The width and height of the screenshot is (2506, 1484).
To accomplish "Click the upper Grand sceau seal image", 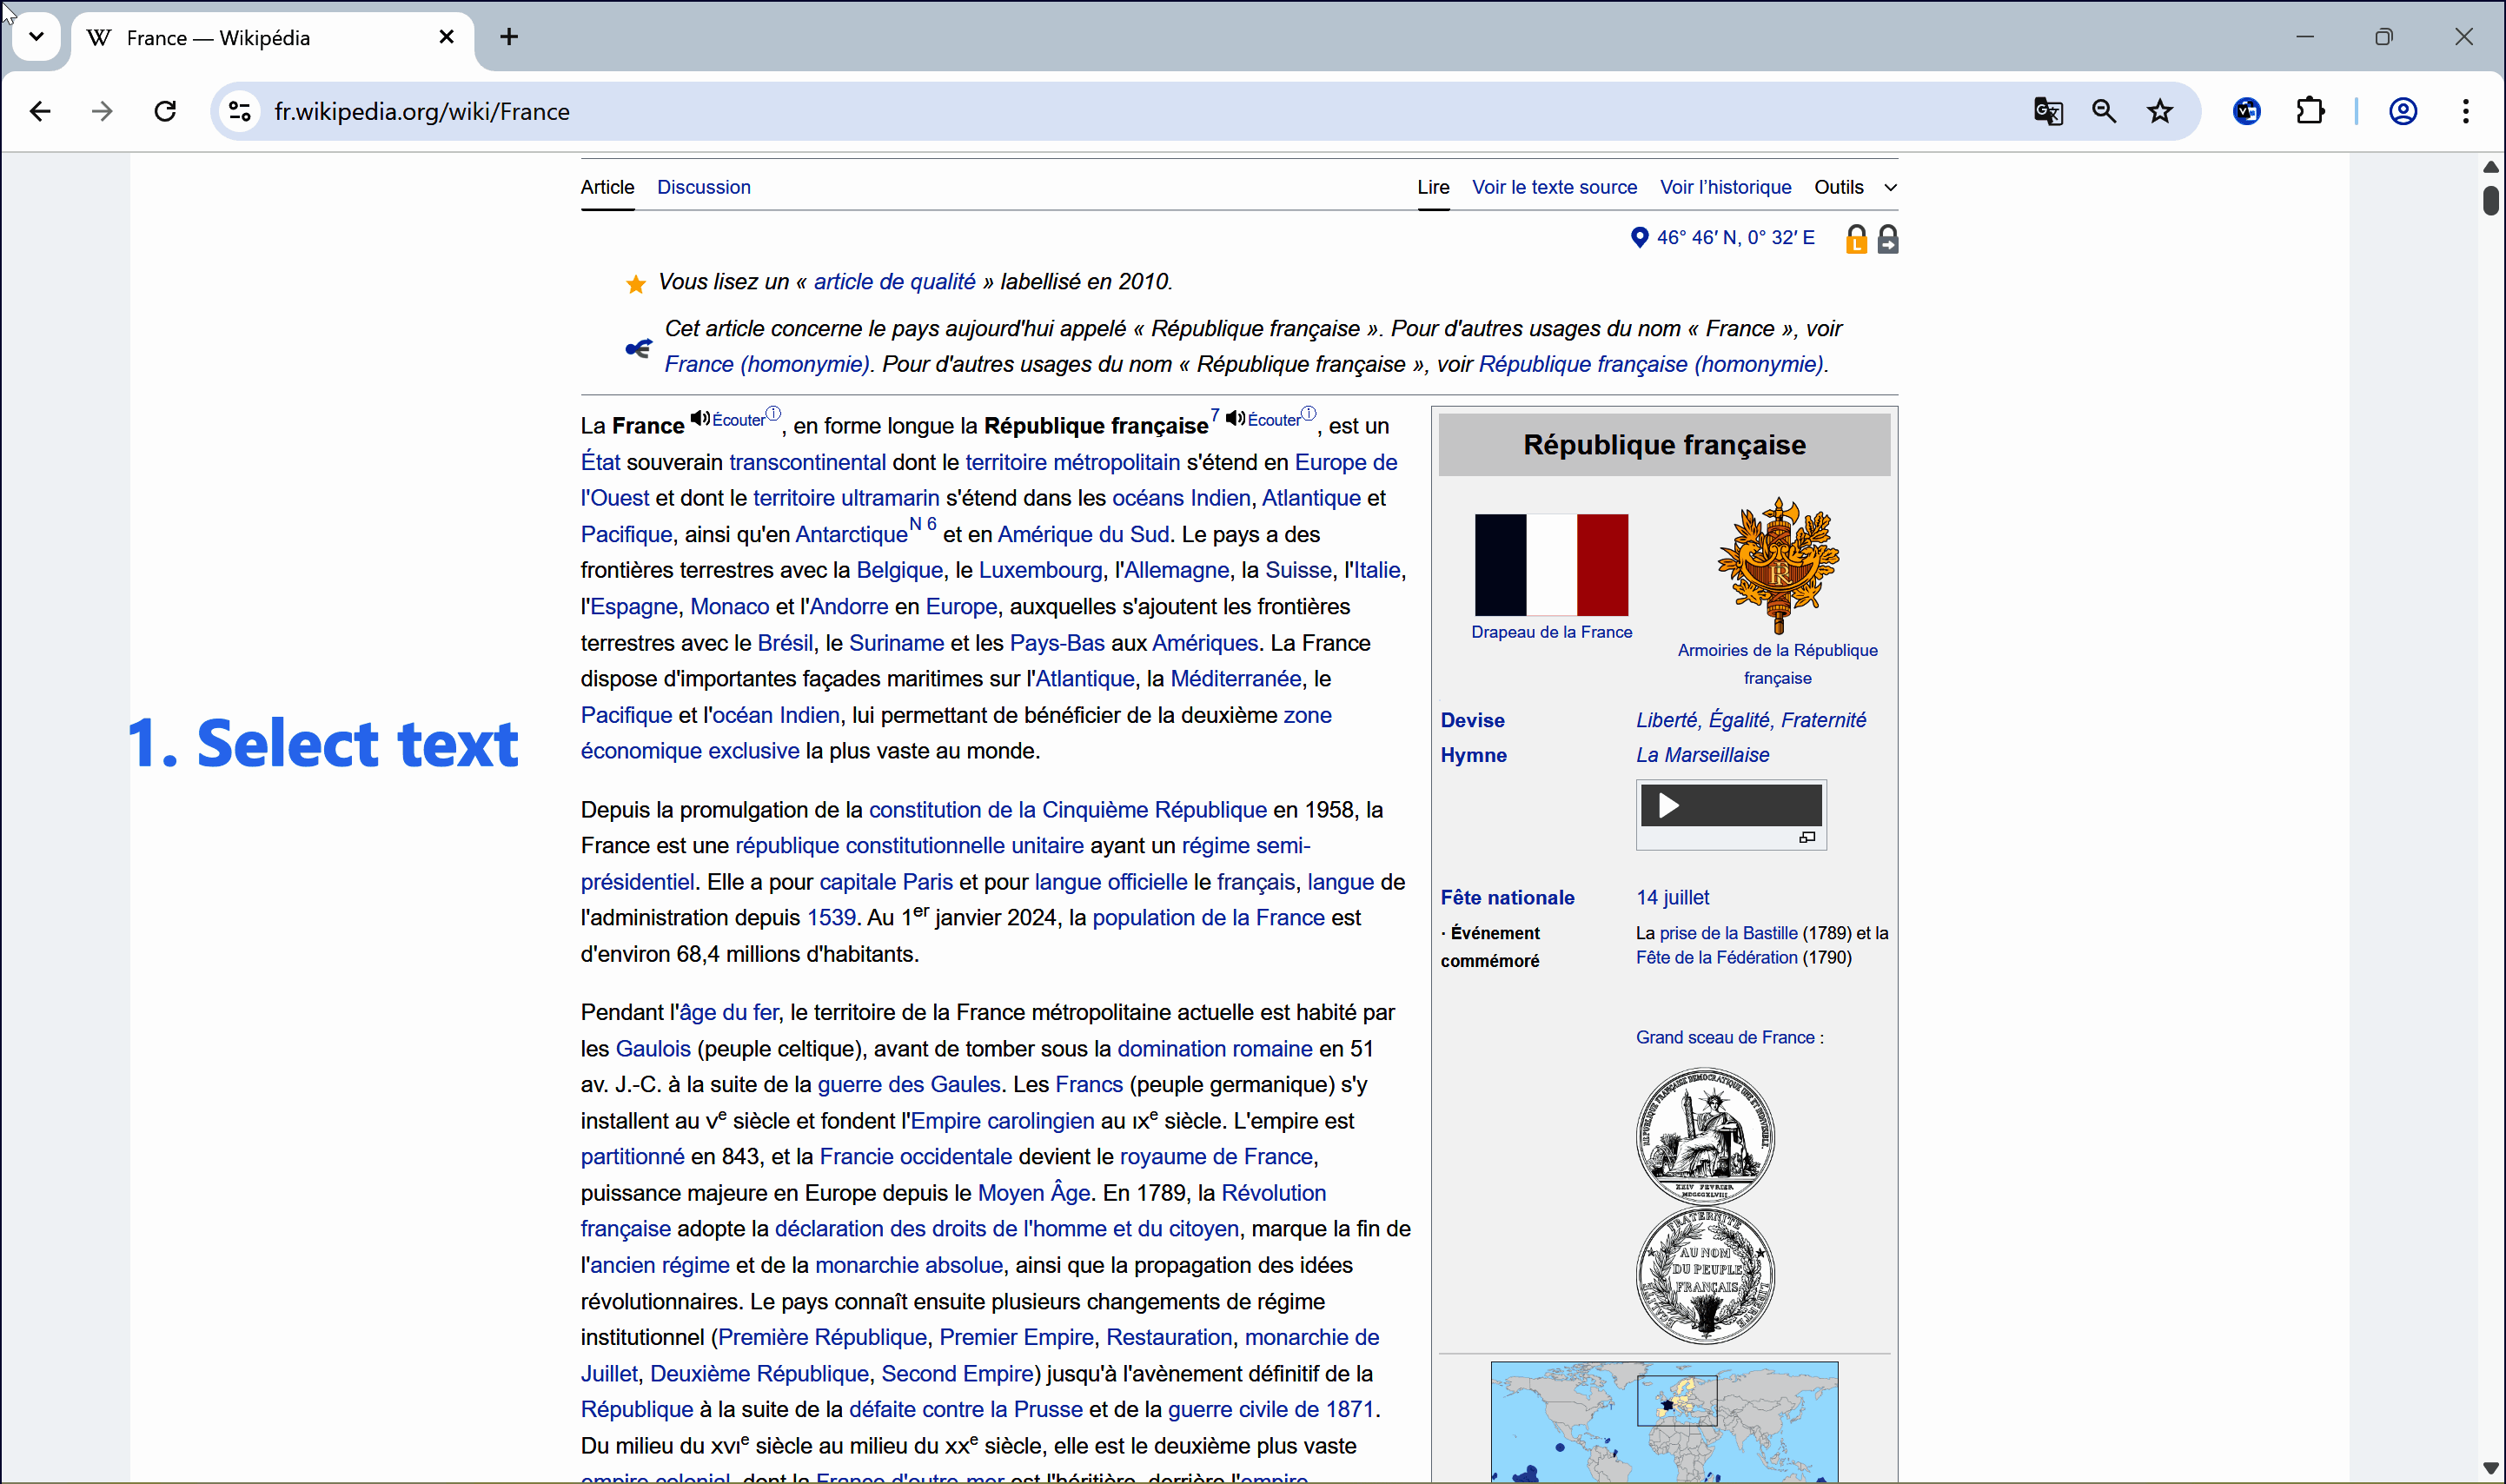I will 1706,1135.
